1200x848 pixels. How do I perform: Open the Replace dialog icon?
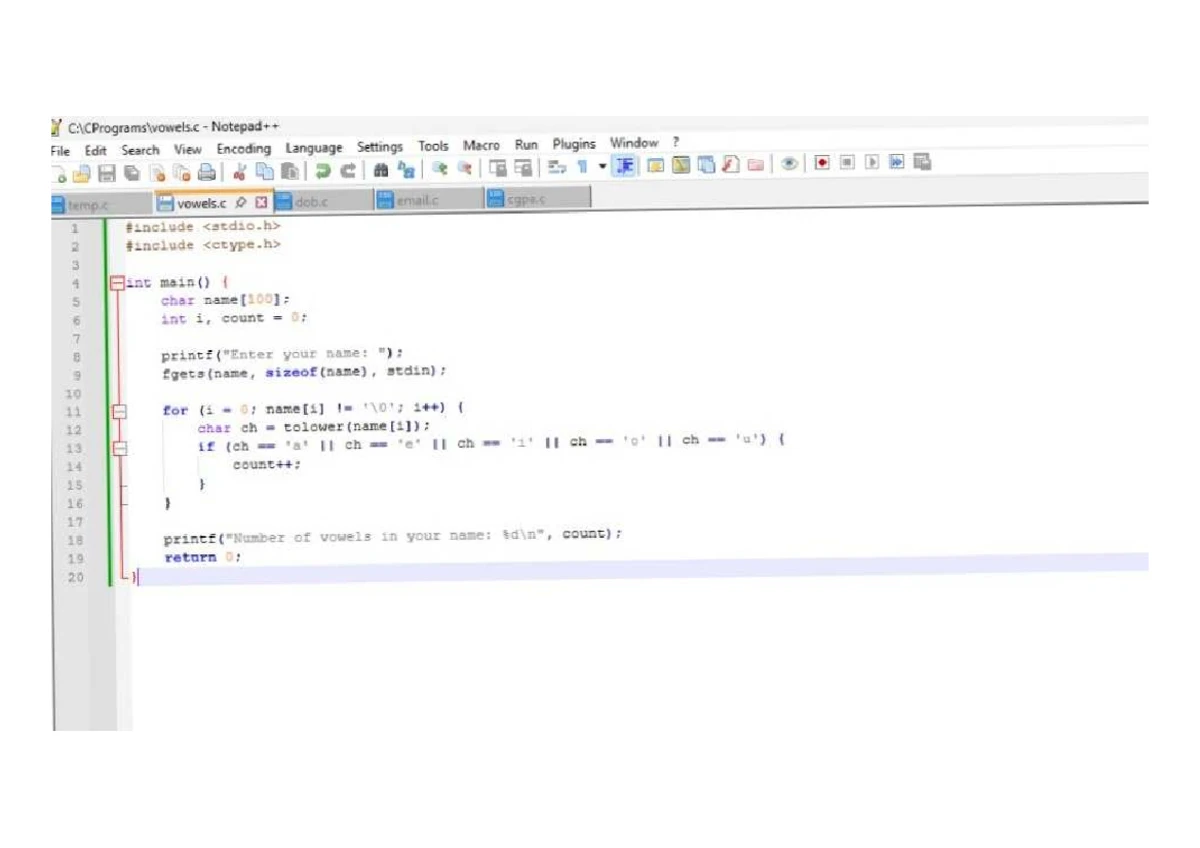click(406, 170)
